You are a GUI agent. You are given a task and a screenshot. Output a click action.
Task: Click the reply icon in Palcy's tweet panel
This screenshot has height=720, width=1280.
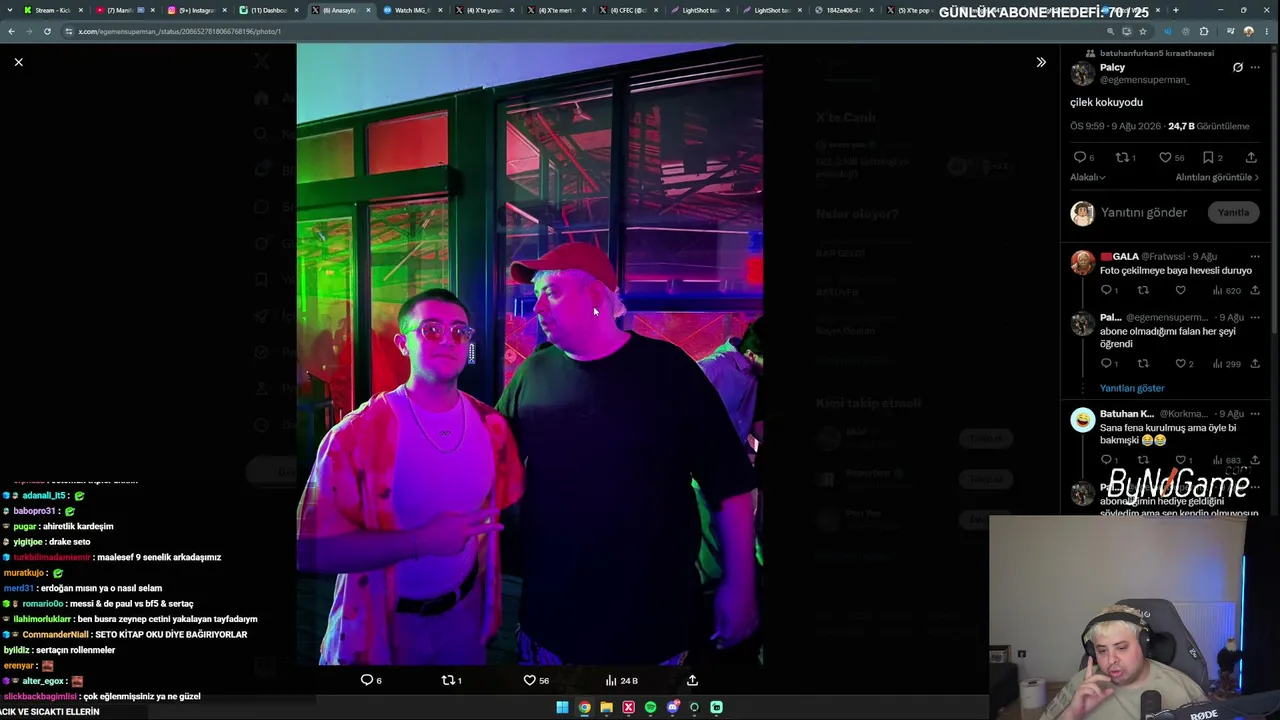[1080, 158]
